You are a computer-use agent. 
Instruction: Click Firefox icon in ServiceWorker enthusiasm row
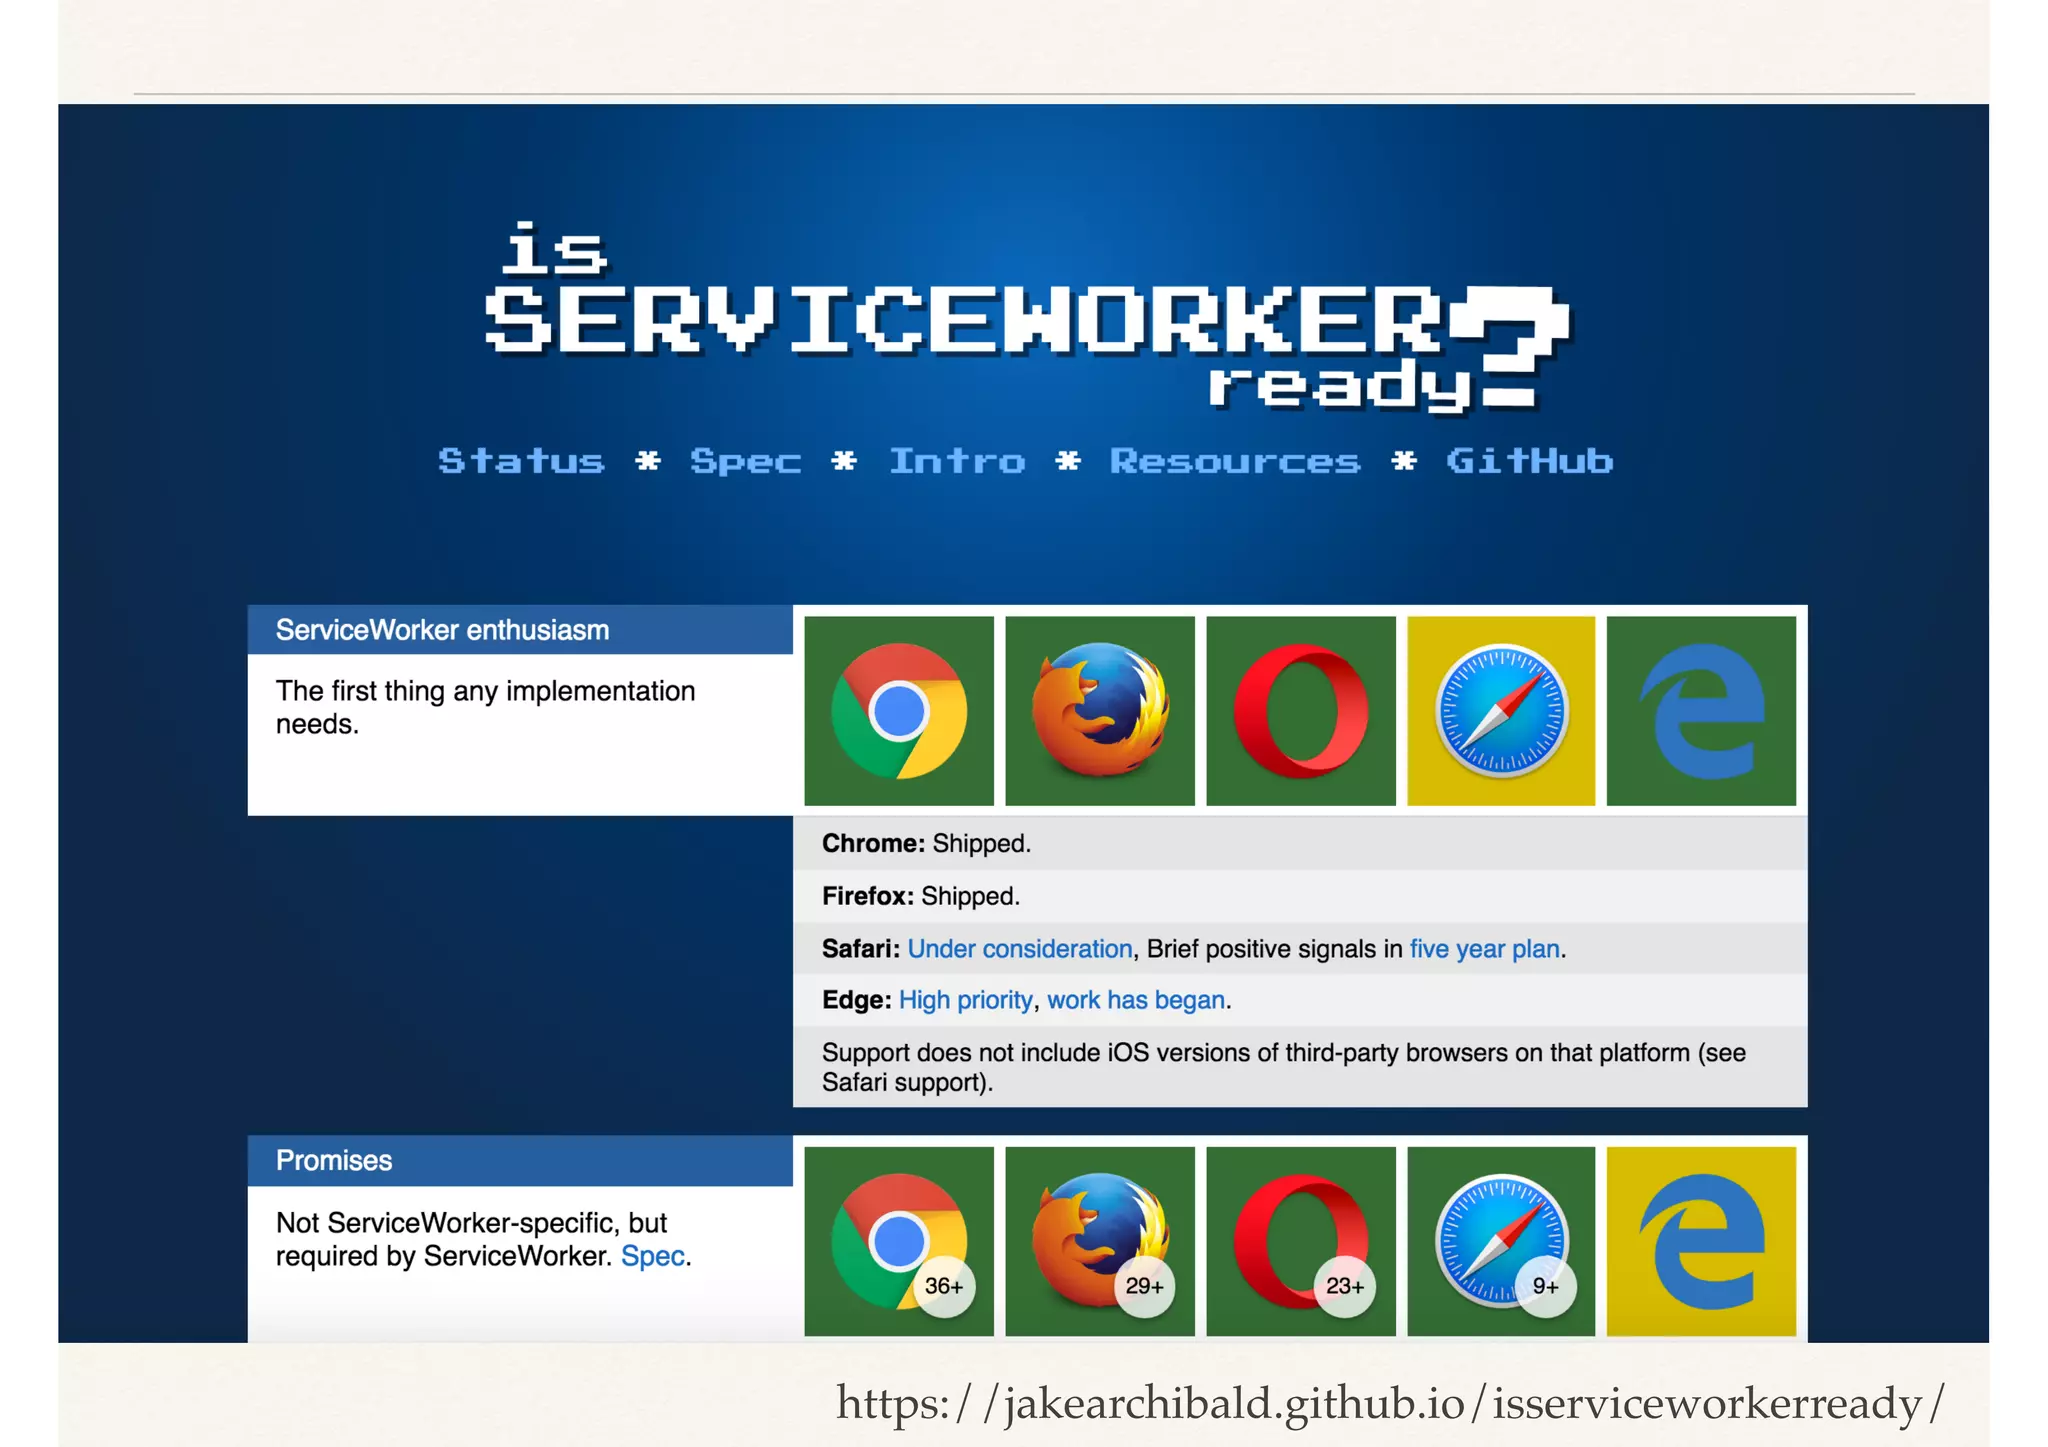coord(1100,711)
